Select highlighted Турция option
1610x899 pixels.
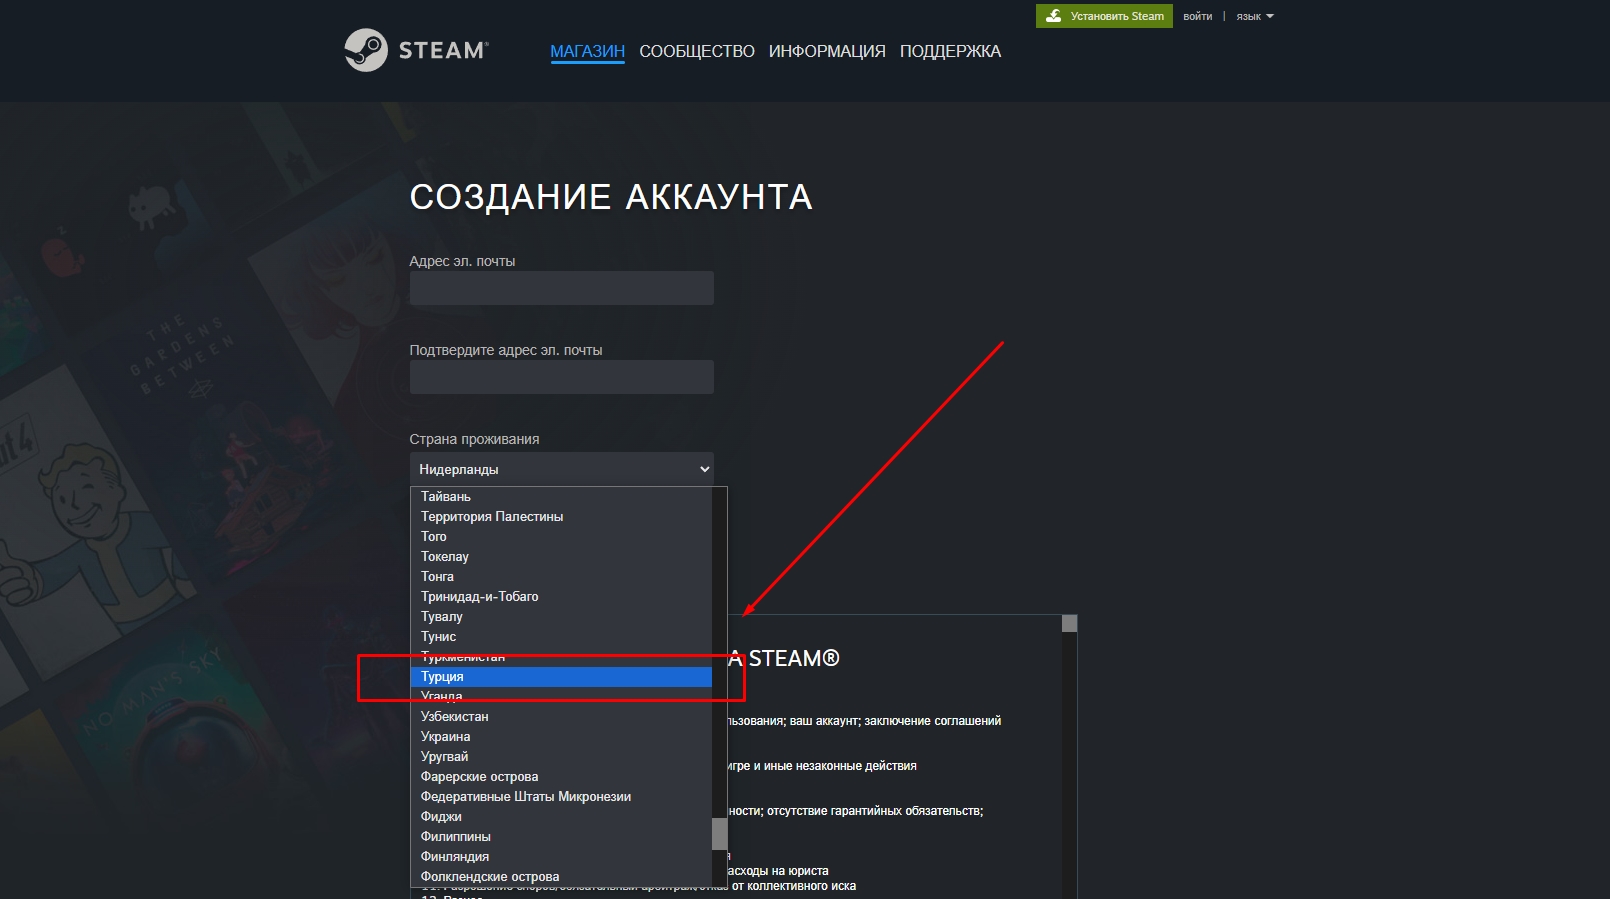click(561, 677)
